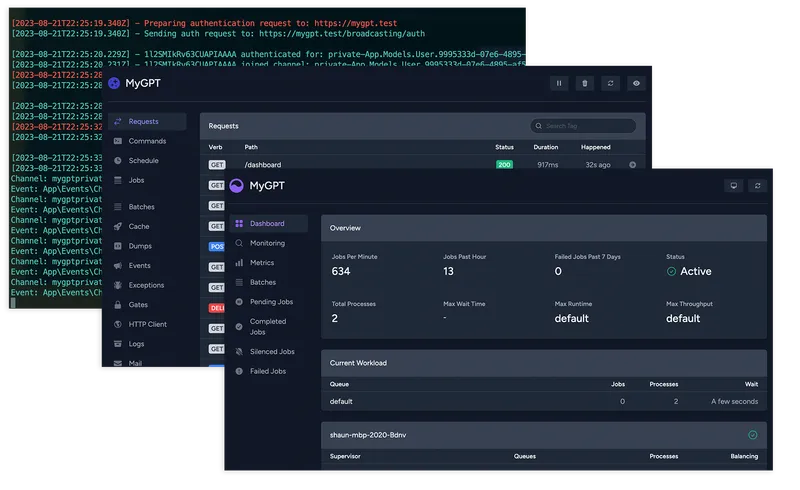
Task: Click the Silenced Jobs muted bell icon
Action: pos(239,352)
